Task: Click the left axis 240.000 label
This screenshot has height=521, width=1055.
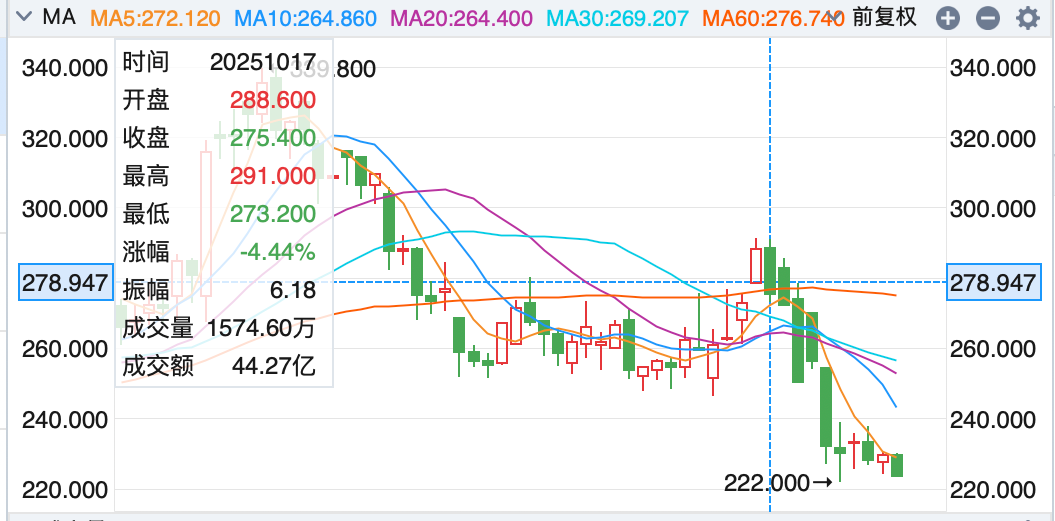Action: 65,420
